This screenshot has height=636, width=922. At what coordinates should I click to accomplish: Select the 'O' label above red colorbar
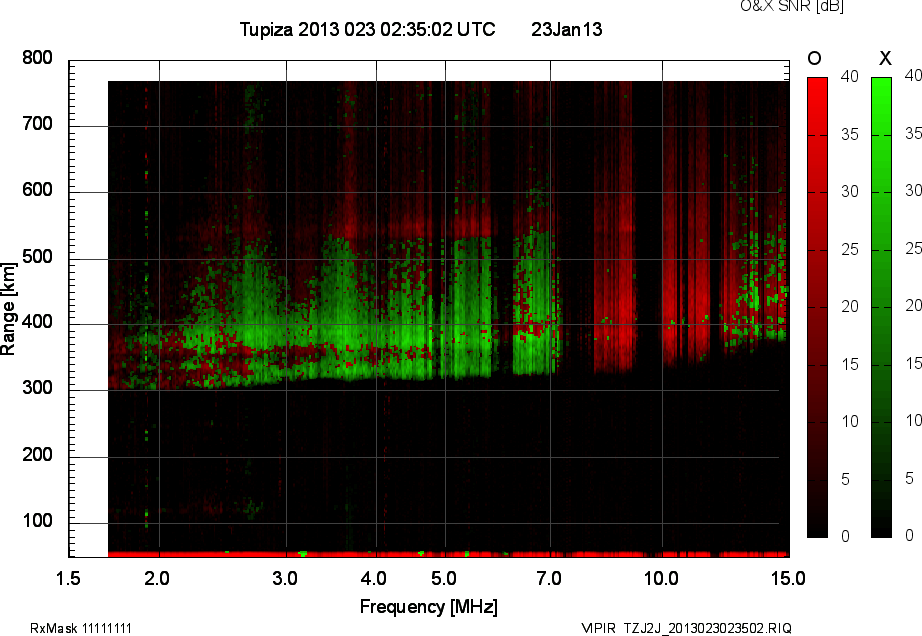pos(814,58)
